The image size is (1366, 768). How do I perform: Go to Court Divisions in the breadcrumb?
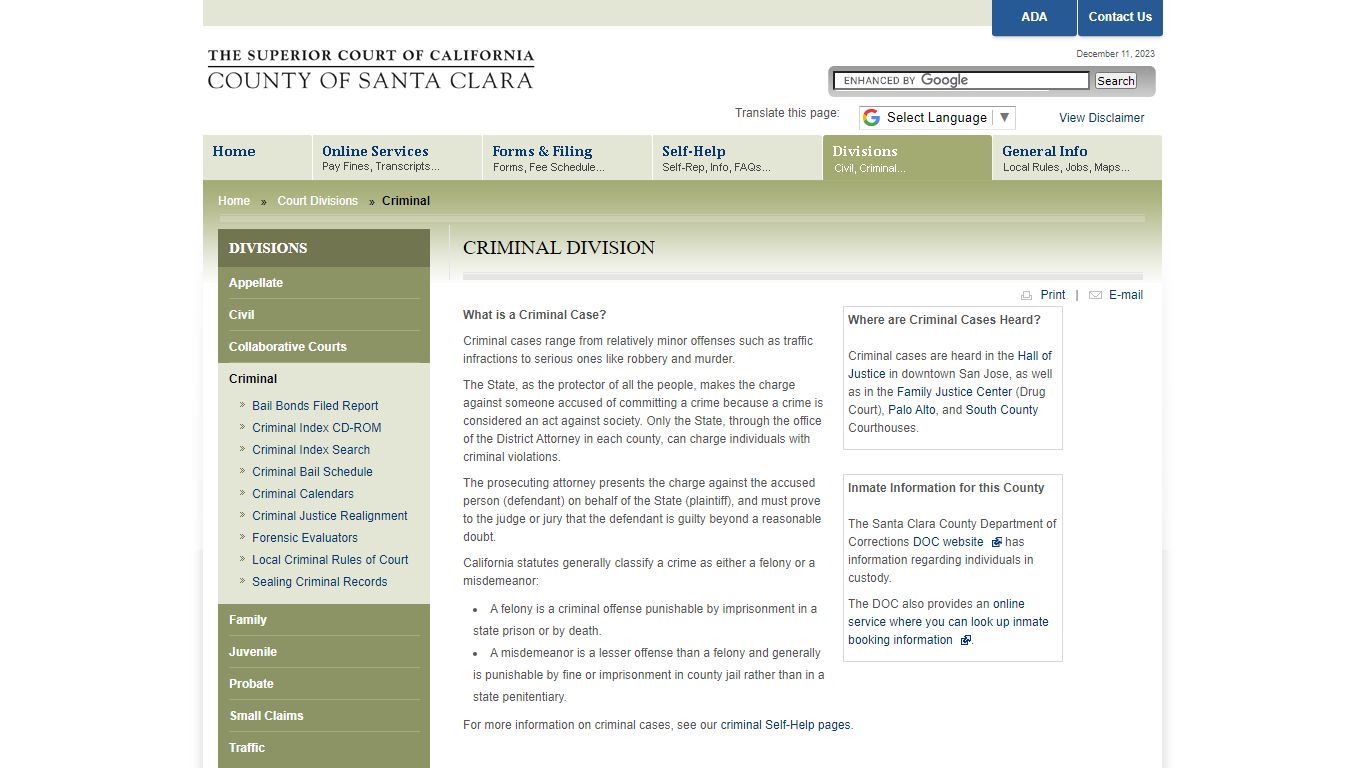tap(317, 201)
